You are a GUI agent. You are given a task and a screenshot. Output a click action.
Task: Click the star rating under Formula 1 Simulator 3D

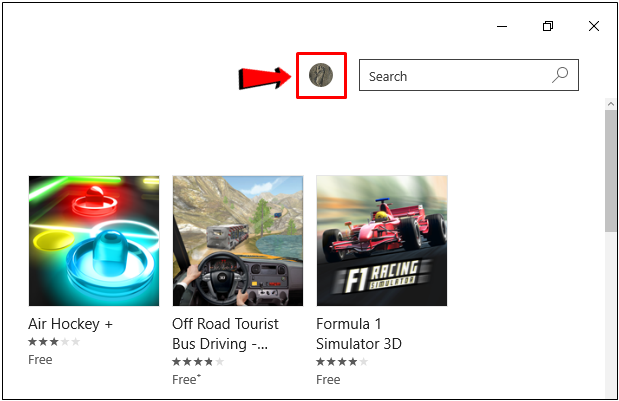coord(341,361)
